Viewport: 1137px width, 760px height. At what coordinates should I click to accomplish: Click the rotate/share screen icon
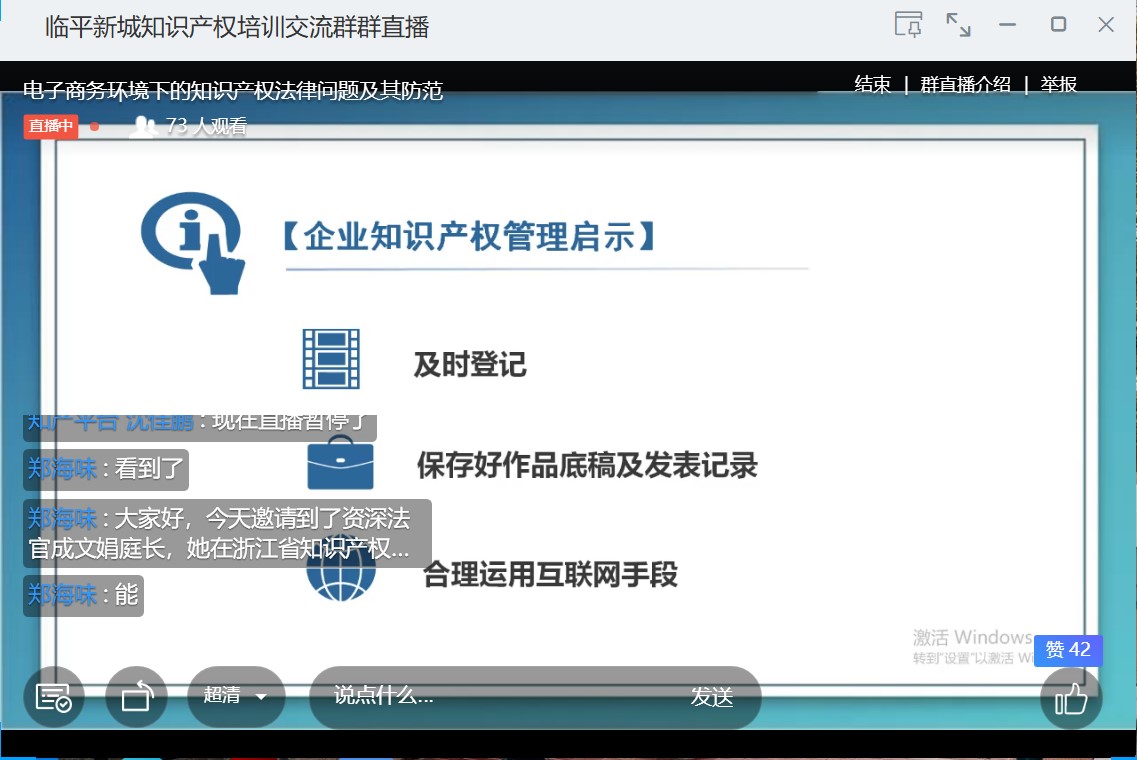pos(136,696)
